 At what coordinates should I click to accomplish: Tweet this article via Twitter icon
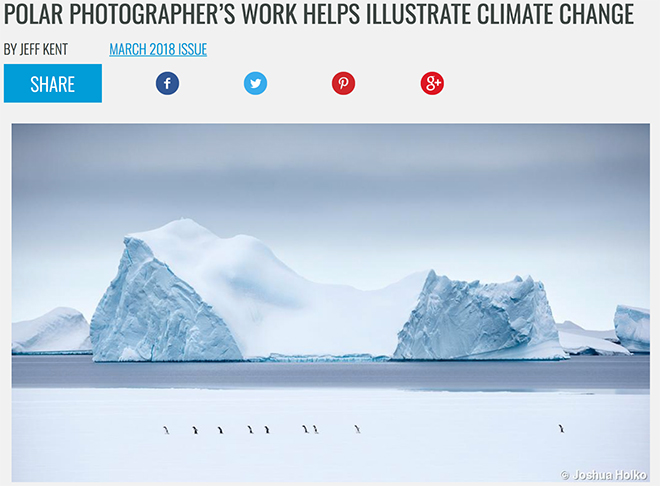pyautogui.click(x=255, y=83)
